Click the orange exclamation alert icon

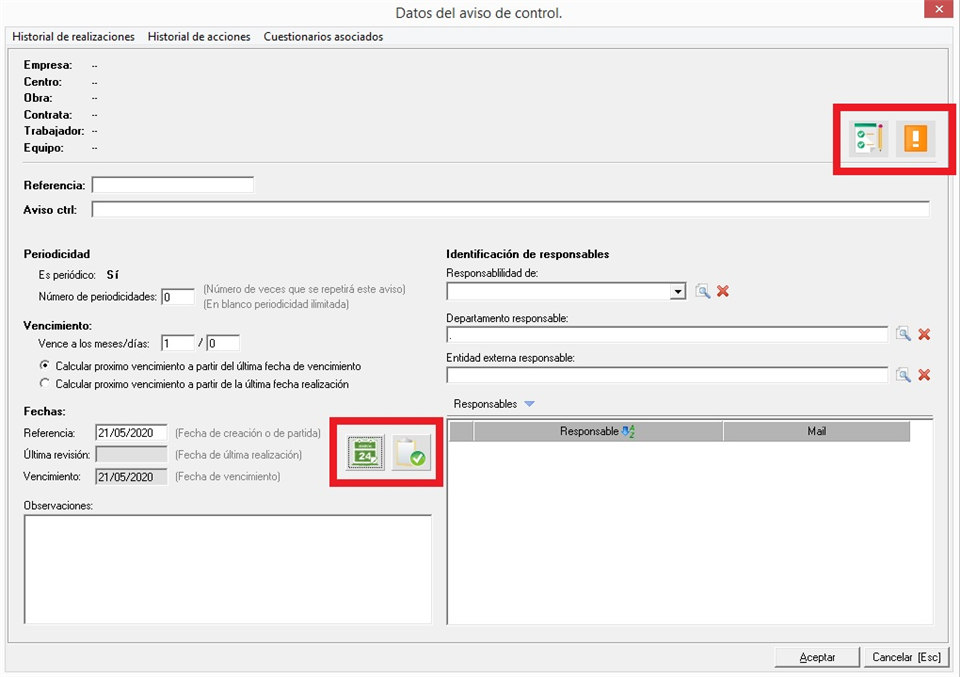[x=915, y=140]
